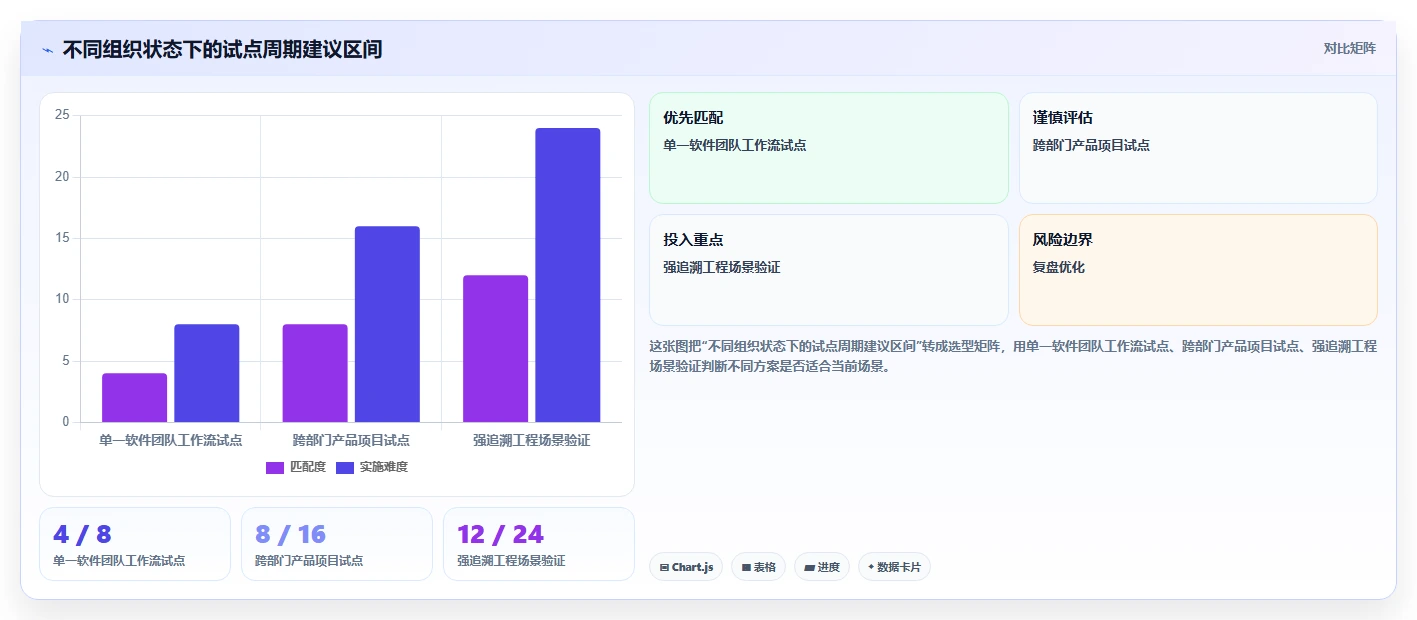Click the 数据卡片 diamond icon
This screenshot has height=620, width=1417.
[871, 567]
